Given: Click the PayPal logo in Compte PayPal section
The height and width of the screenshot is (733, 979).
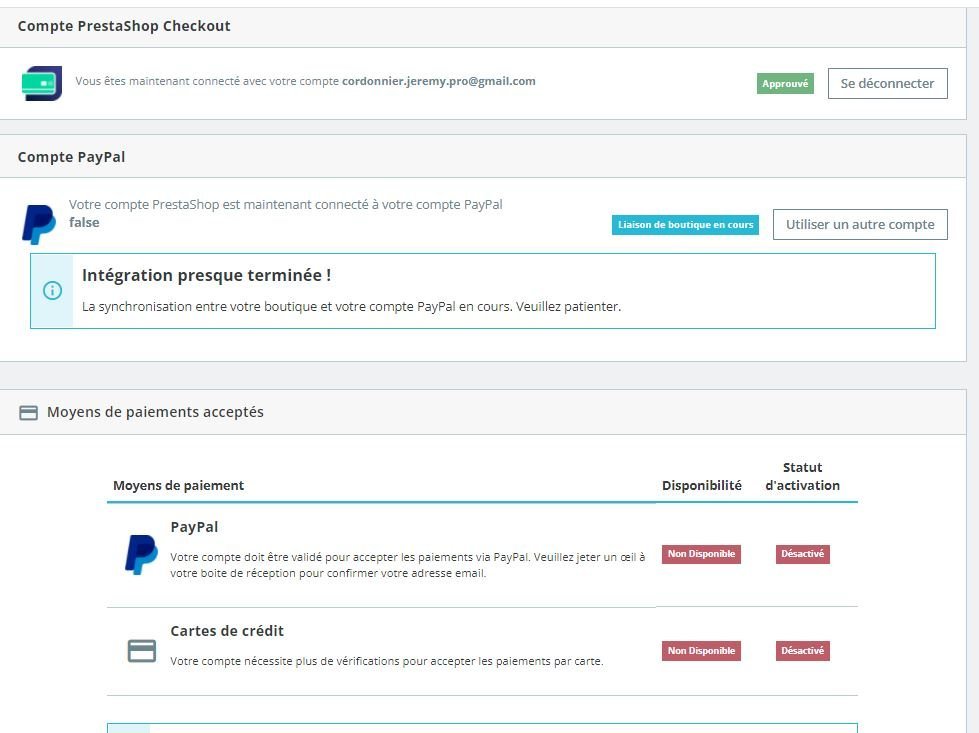Looking at the screenshot, I should click(39, 224).
